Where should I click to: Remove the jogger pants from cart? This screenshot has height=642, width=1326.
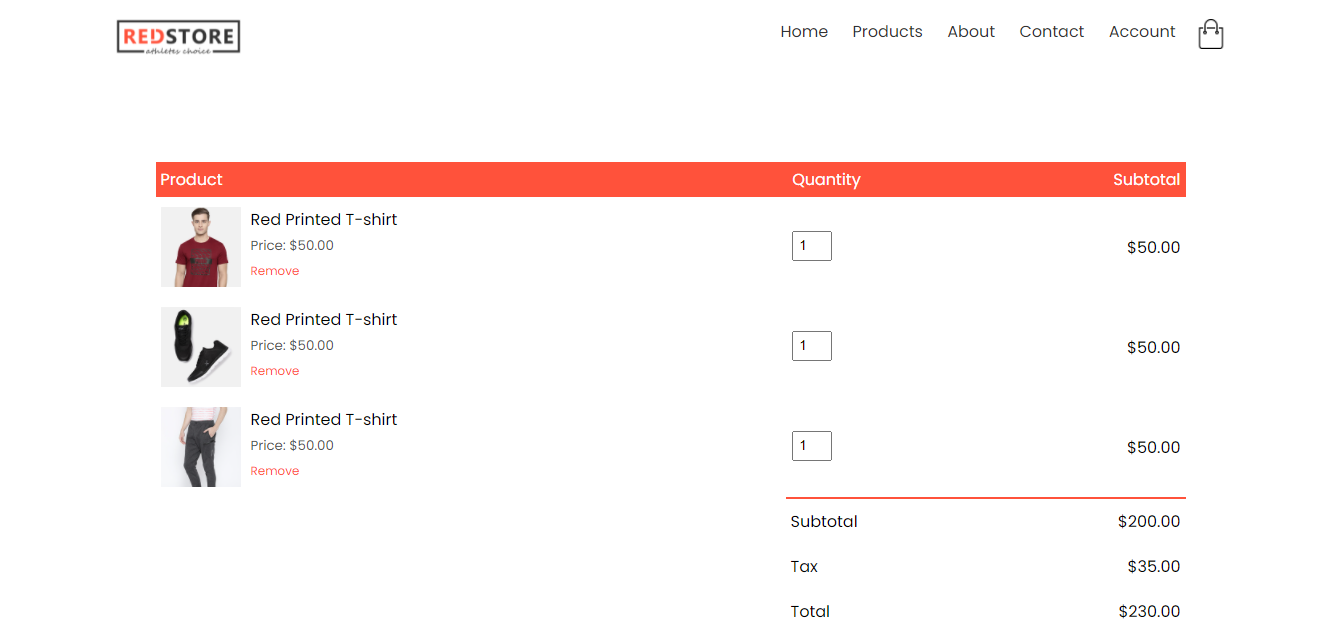274,470
